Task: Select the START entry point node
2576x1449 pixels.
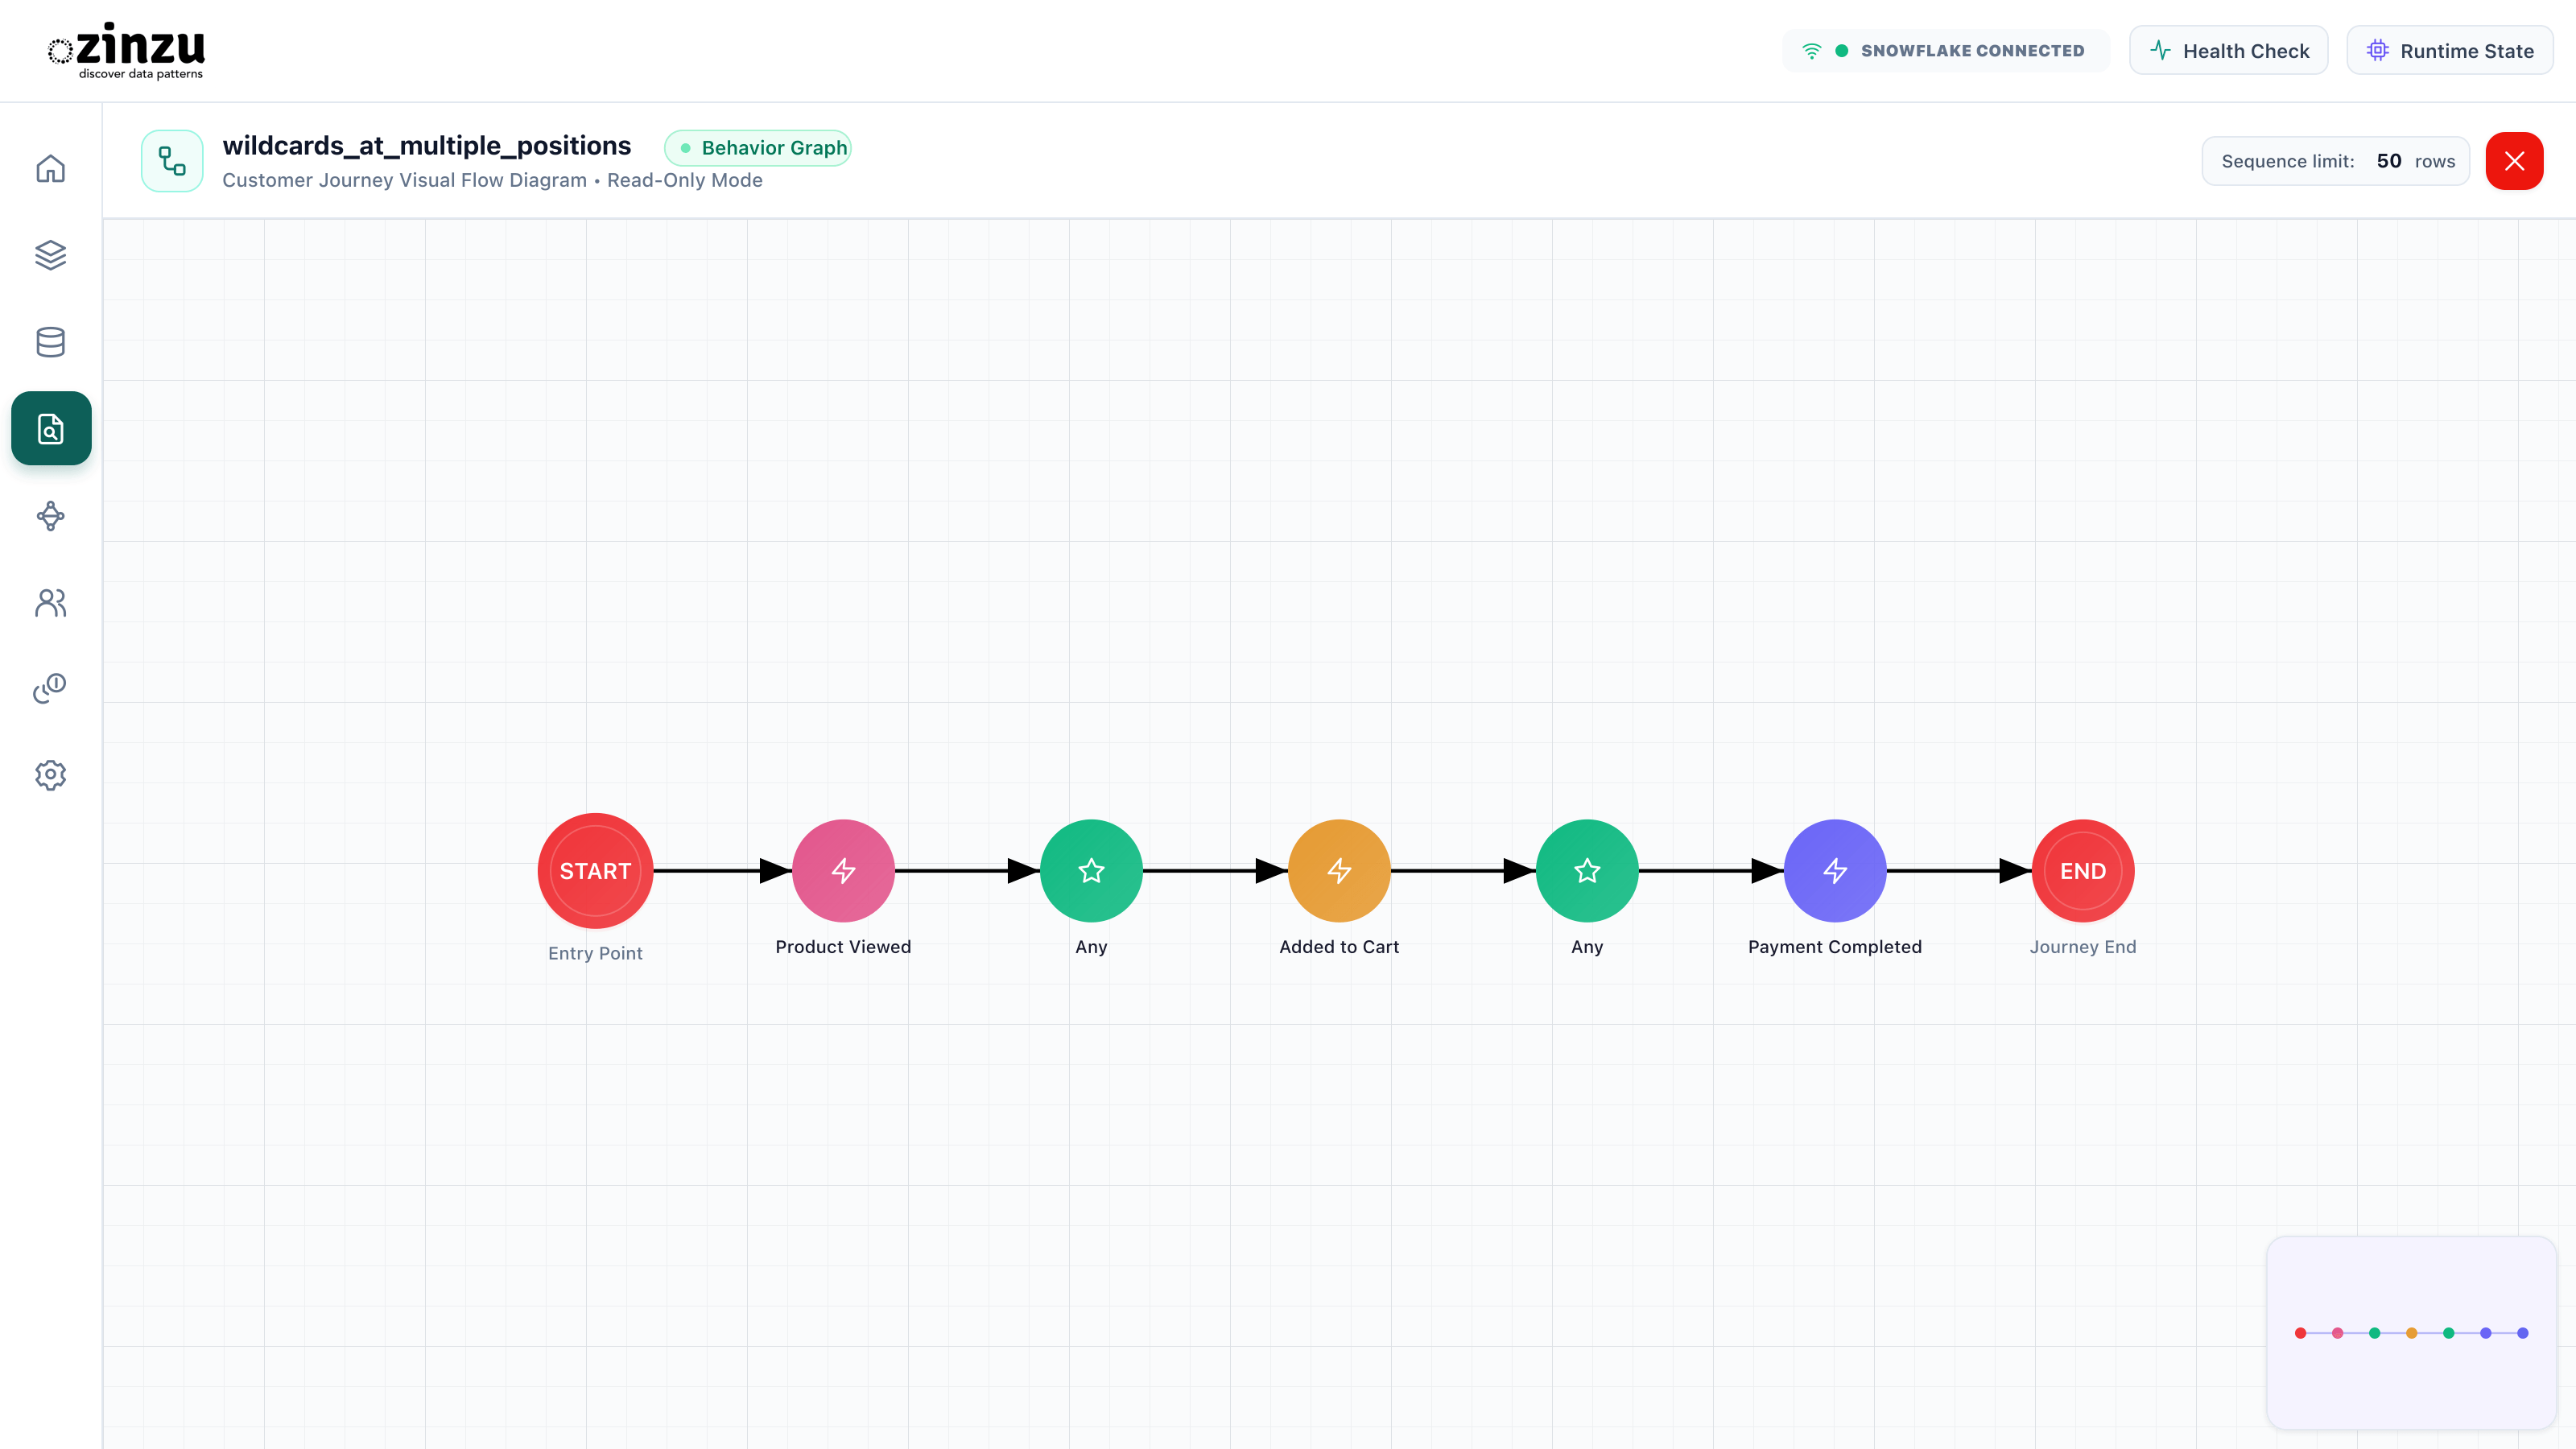Action: 595,871
